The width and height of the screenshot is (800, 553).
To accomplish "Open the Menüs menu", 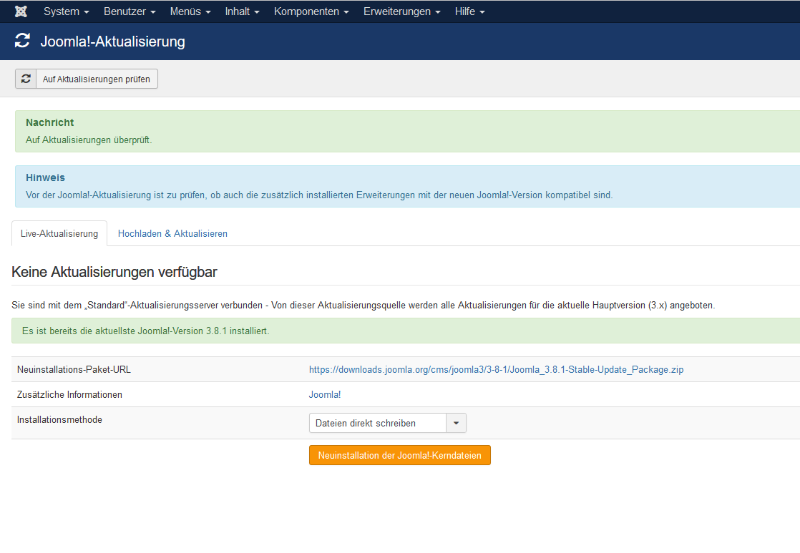I will (x=190, y=11).
